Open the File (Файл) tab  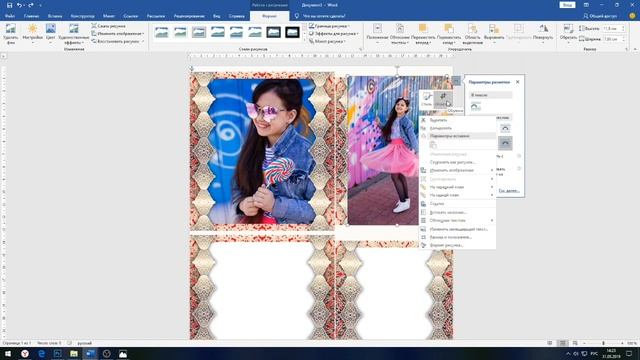click(10, 16)
